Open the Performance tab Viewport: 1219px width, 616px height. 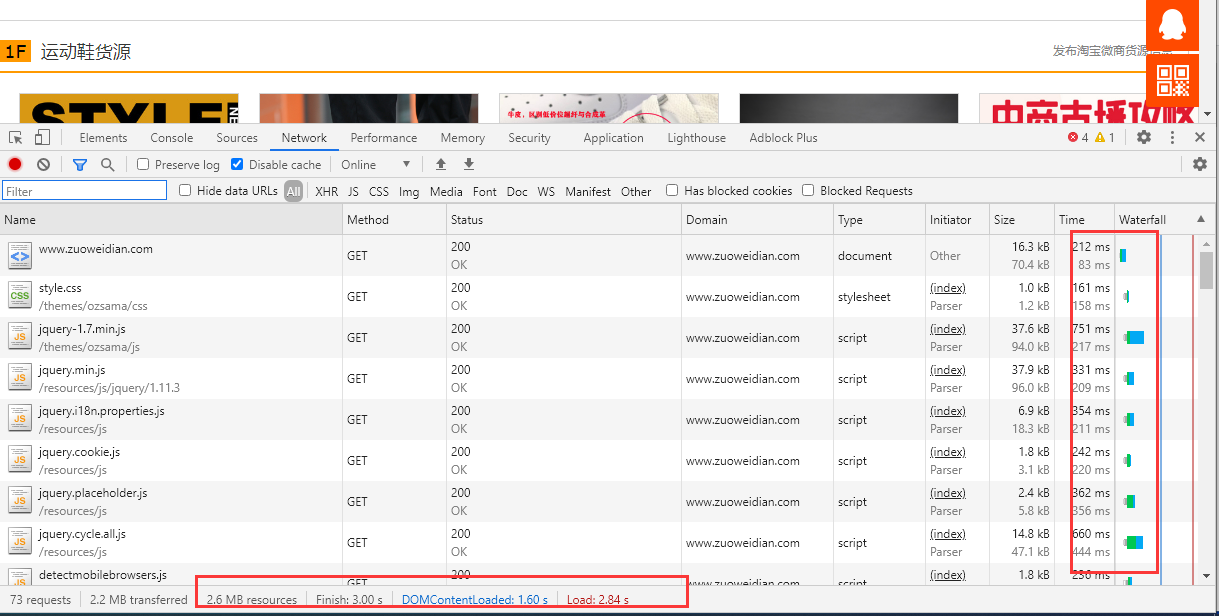point(383,138)
